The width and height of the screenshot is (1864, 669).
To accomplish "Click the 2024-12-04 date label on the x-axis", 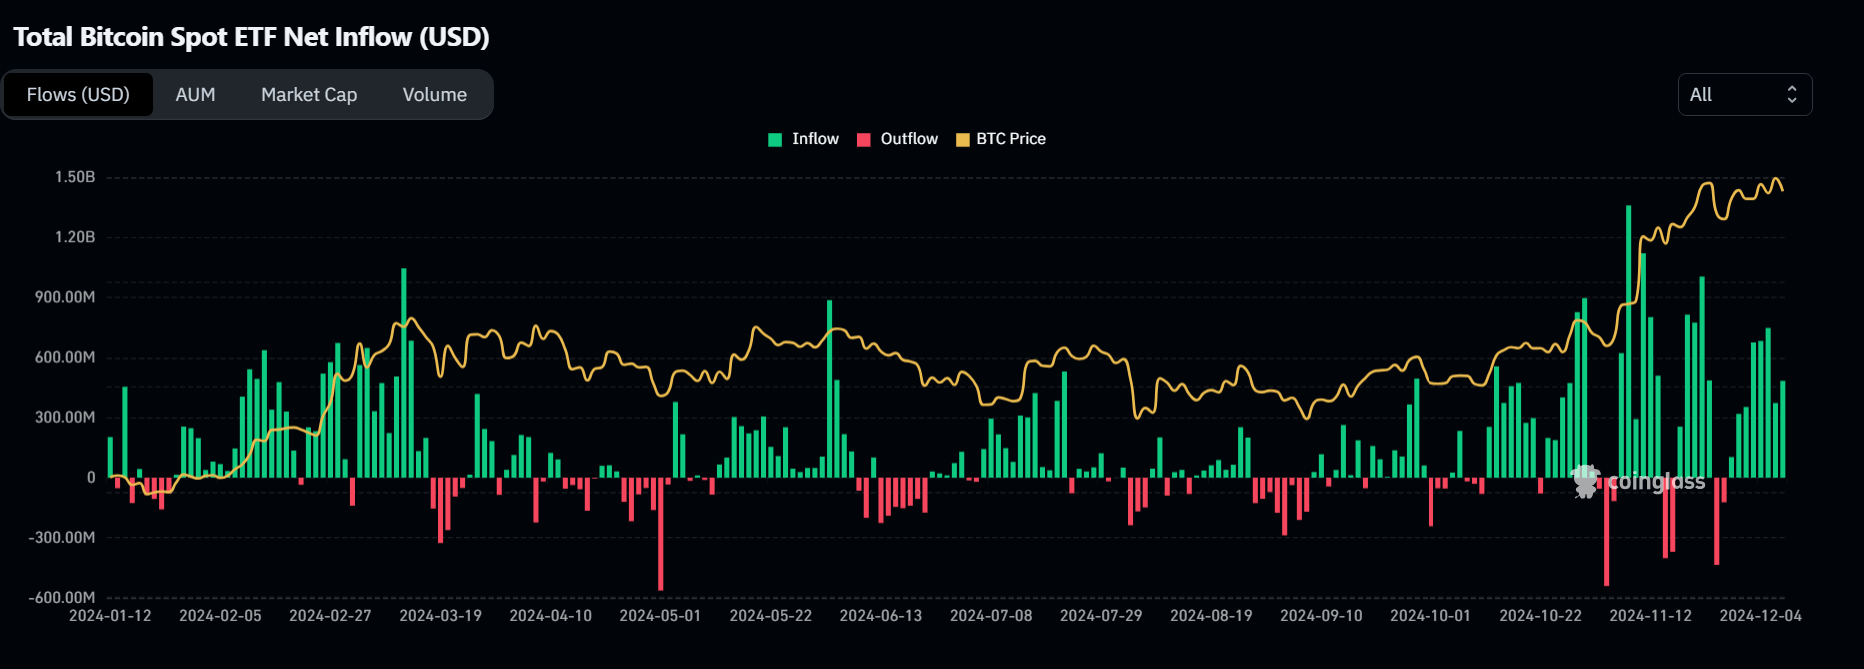I will (1760, 616).
